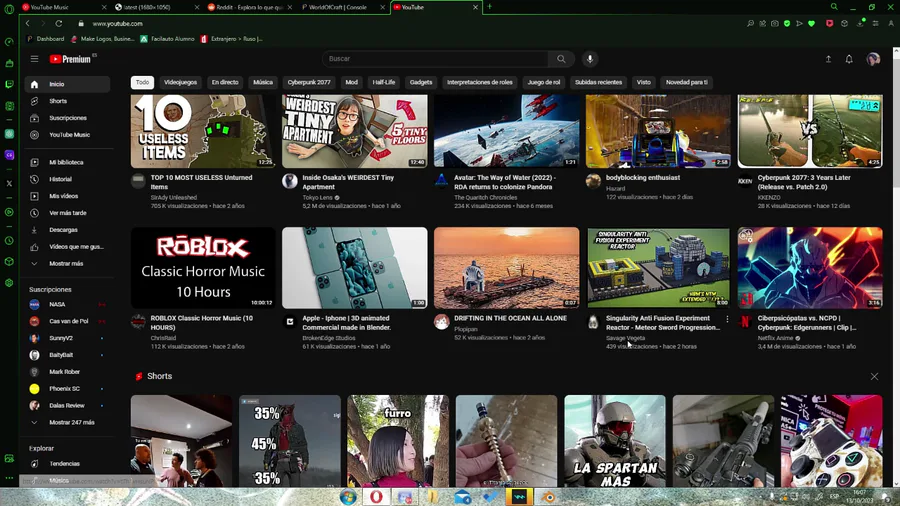Select the En directo filter chip
The width and height of the screenshot is (900, 506).
coord(225,83)
